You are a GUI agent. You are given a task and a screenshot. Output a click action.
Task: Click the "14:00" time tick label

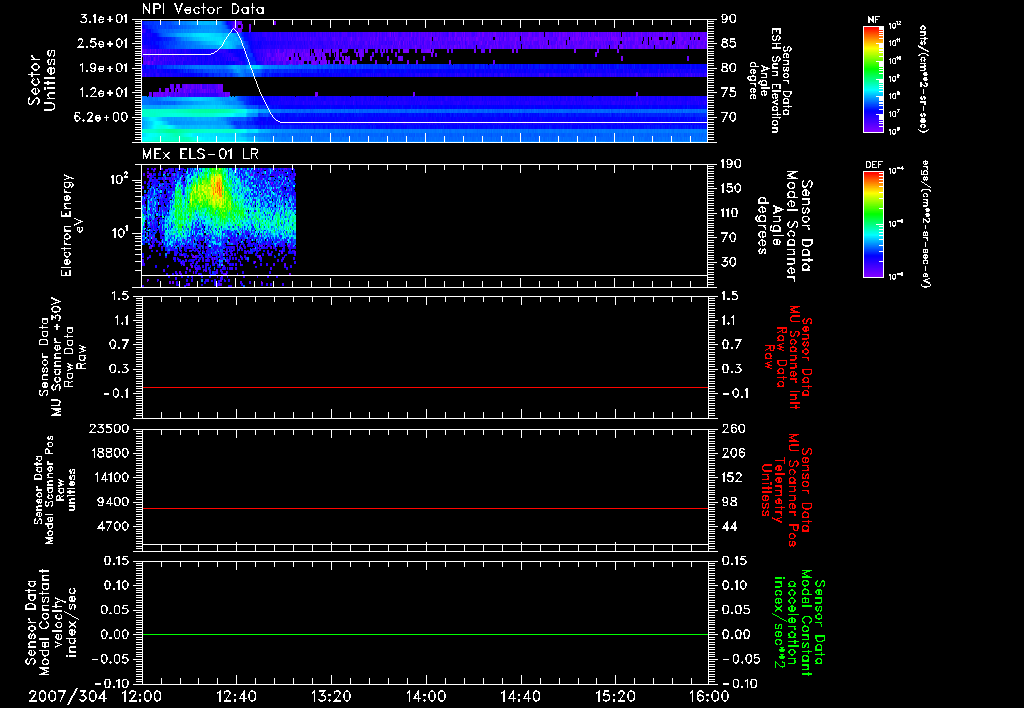click(426, 696)
